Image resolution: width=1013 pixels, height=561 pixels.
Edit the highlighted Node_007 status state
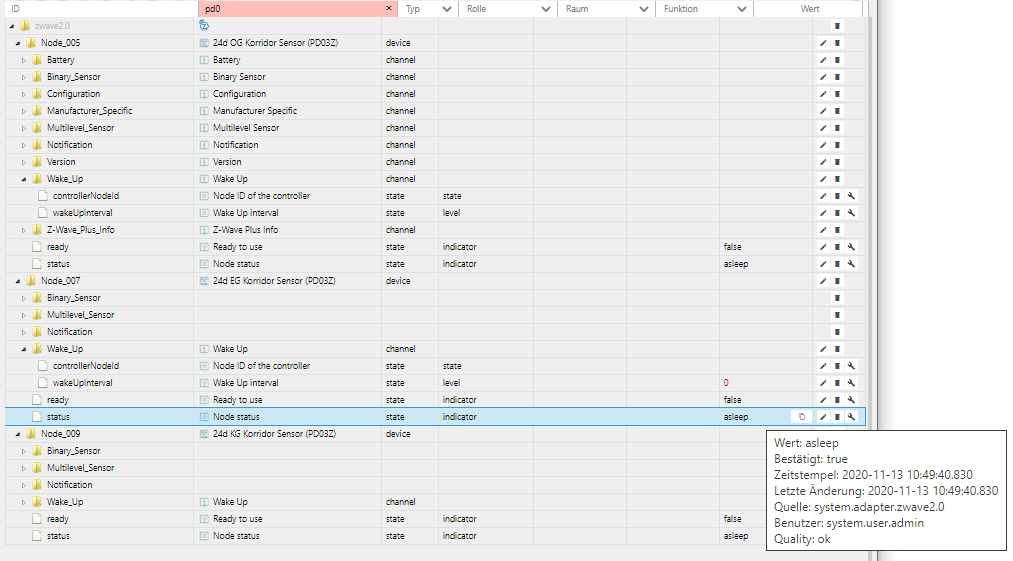[823, 417]
